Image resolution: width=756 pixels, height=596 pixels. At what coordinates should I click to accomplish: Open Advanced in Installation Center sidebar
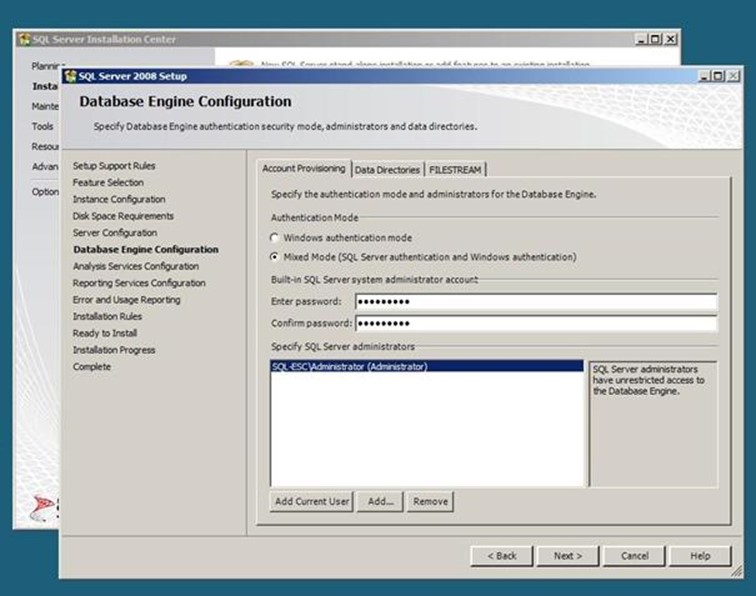point(45,166)
